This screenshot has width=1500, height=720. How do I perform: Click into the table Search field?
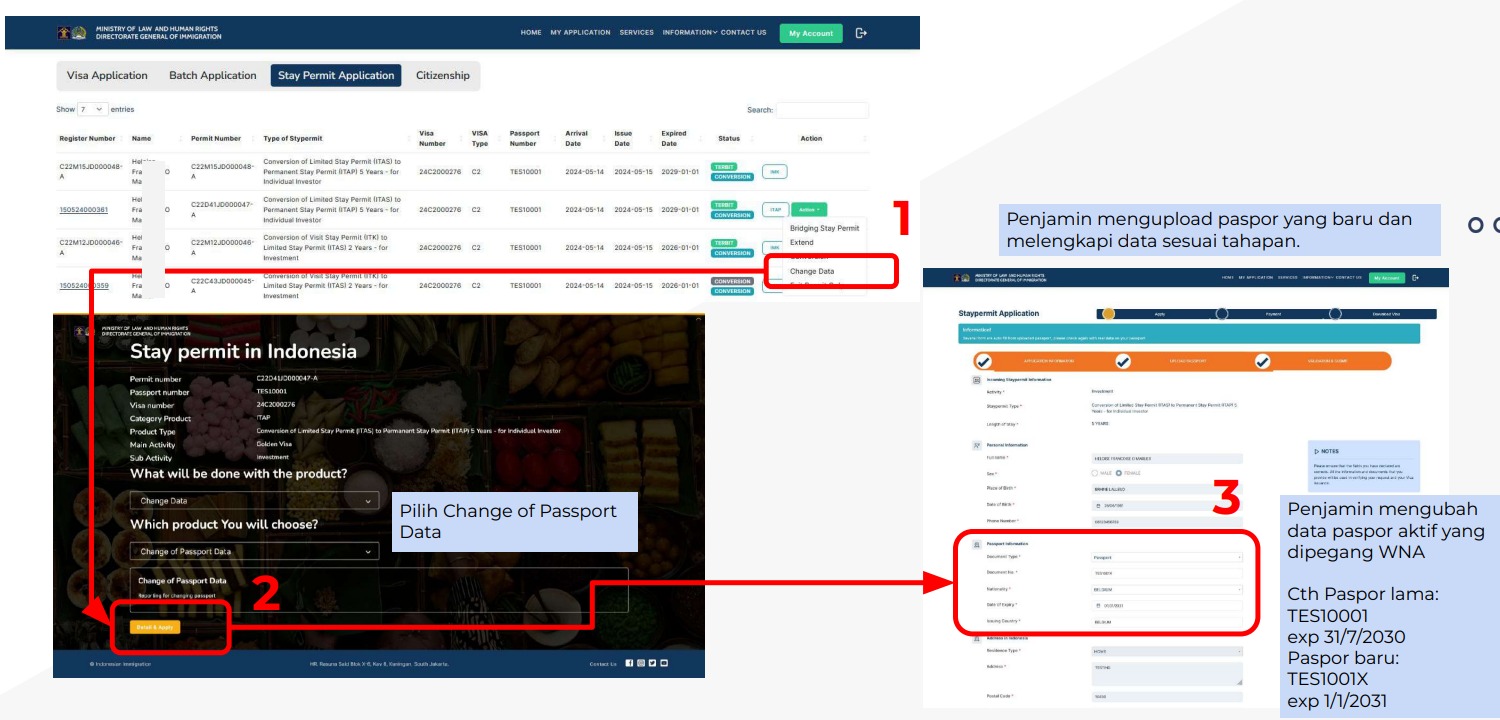click(x=822, y=110)
